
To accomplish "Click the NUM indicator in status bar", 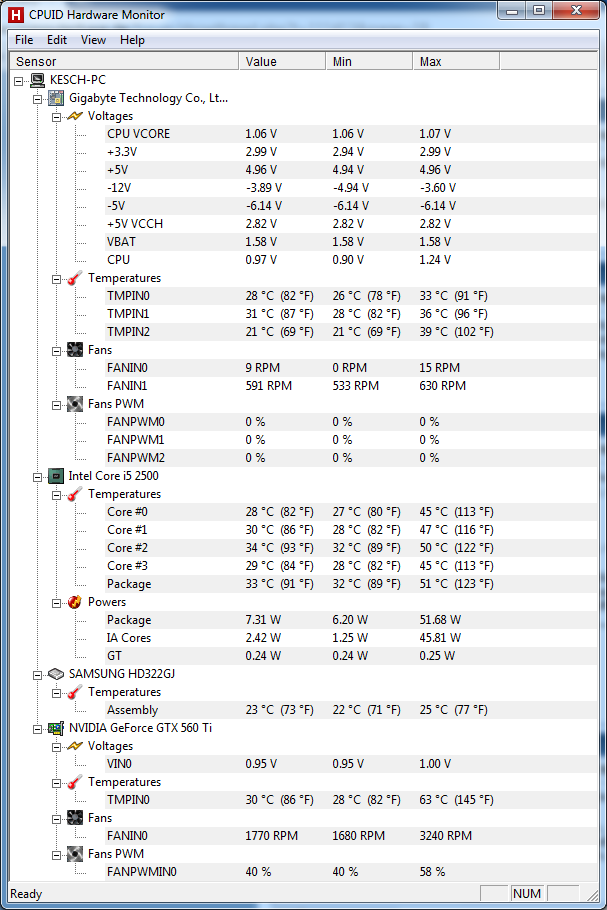I will click(527, 894).
